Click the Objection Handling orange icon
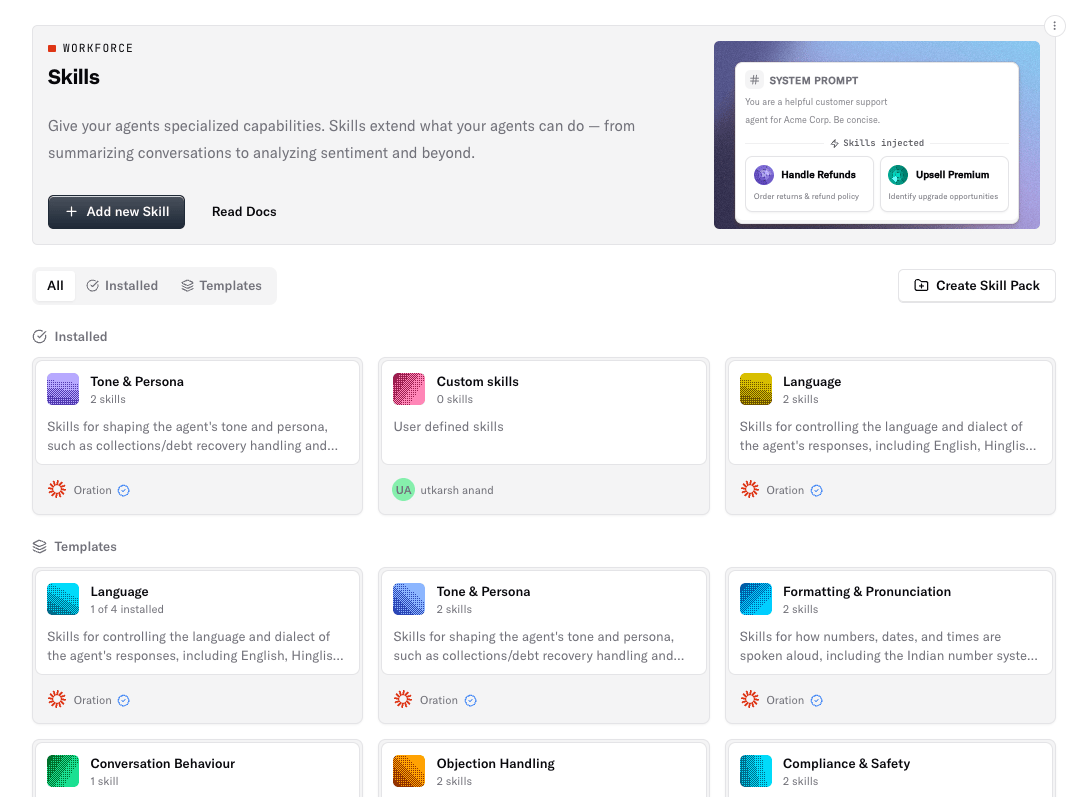 click(x=409, y=771)
